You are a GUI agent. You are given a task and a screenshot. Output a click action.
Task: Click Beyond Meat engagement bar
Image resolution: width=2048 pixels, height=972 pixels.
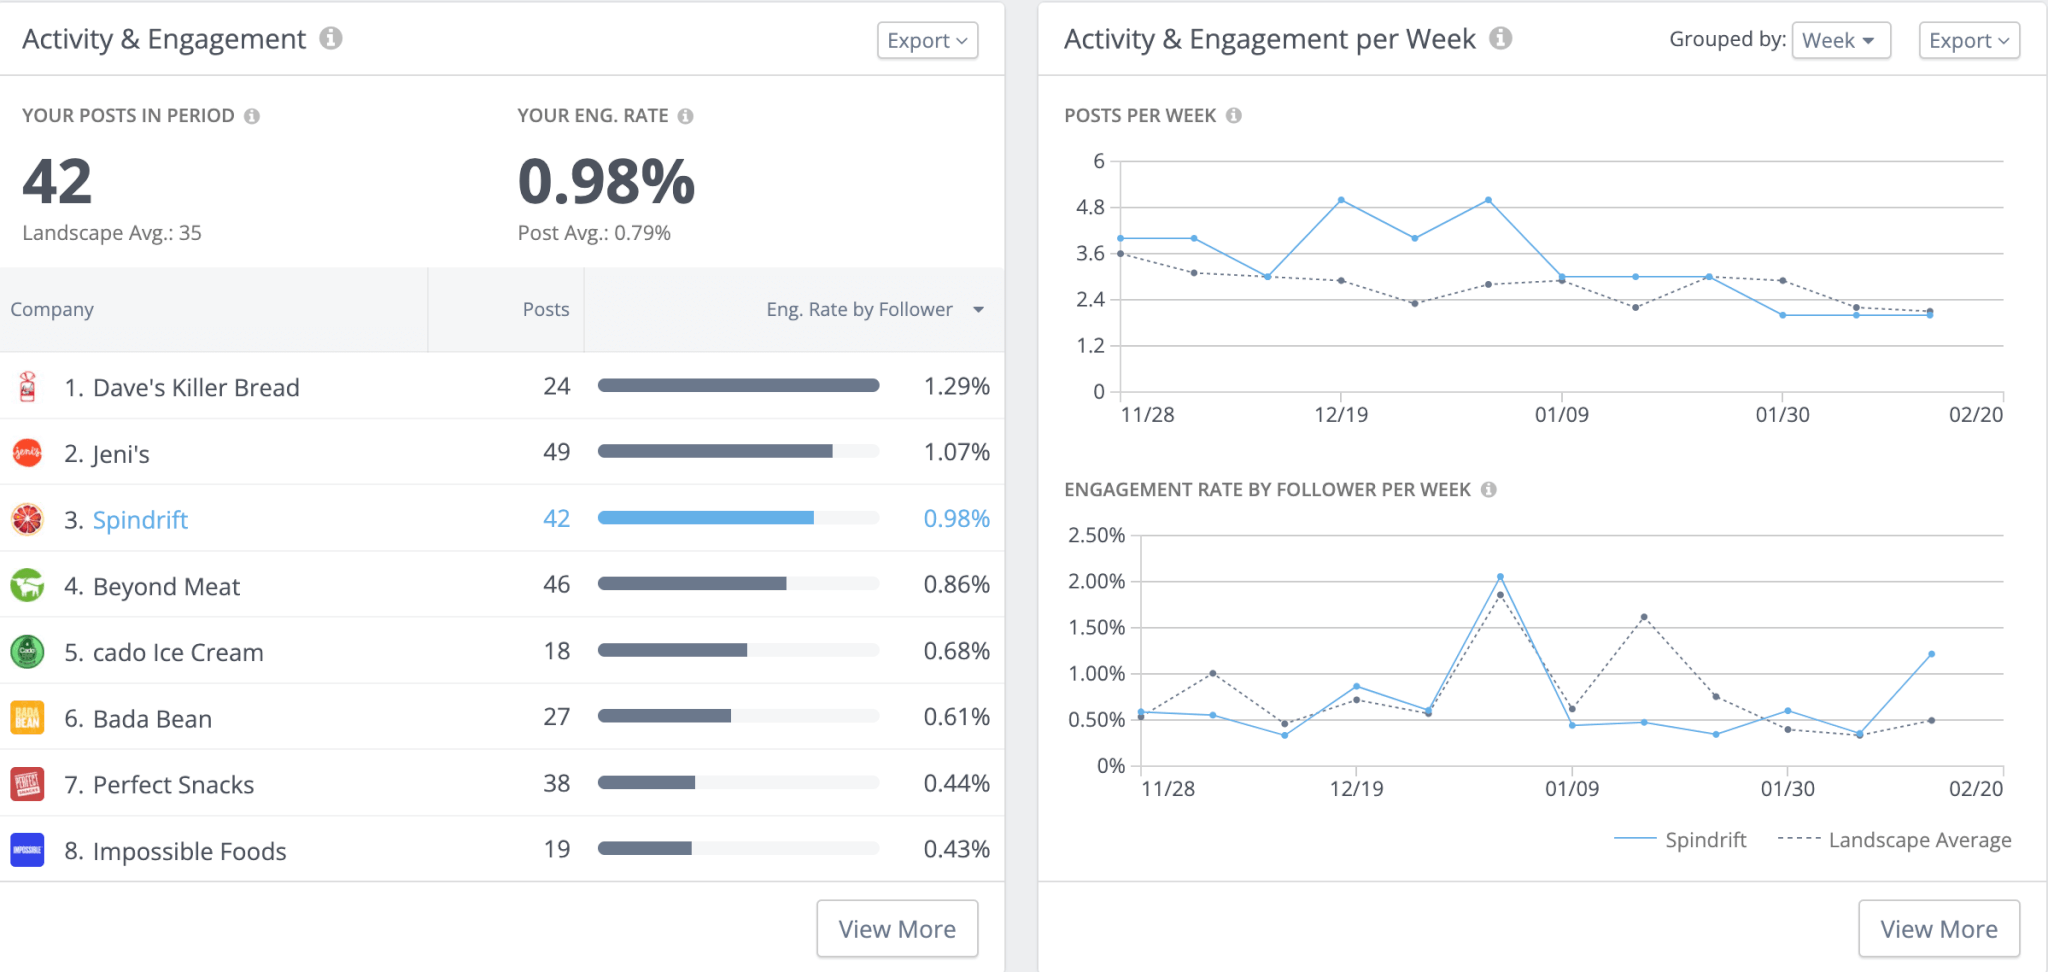pos(692,583)
